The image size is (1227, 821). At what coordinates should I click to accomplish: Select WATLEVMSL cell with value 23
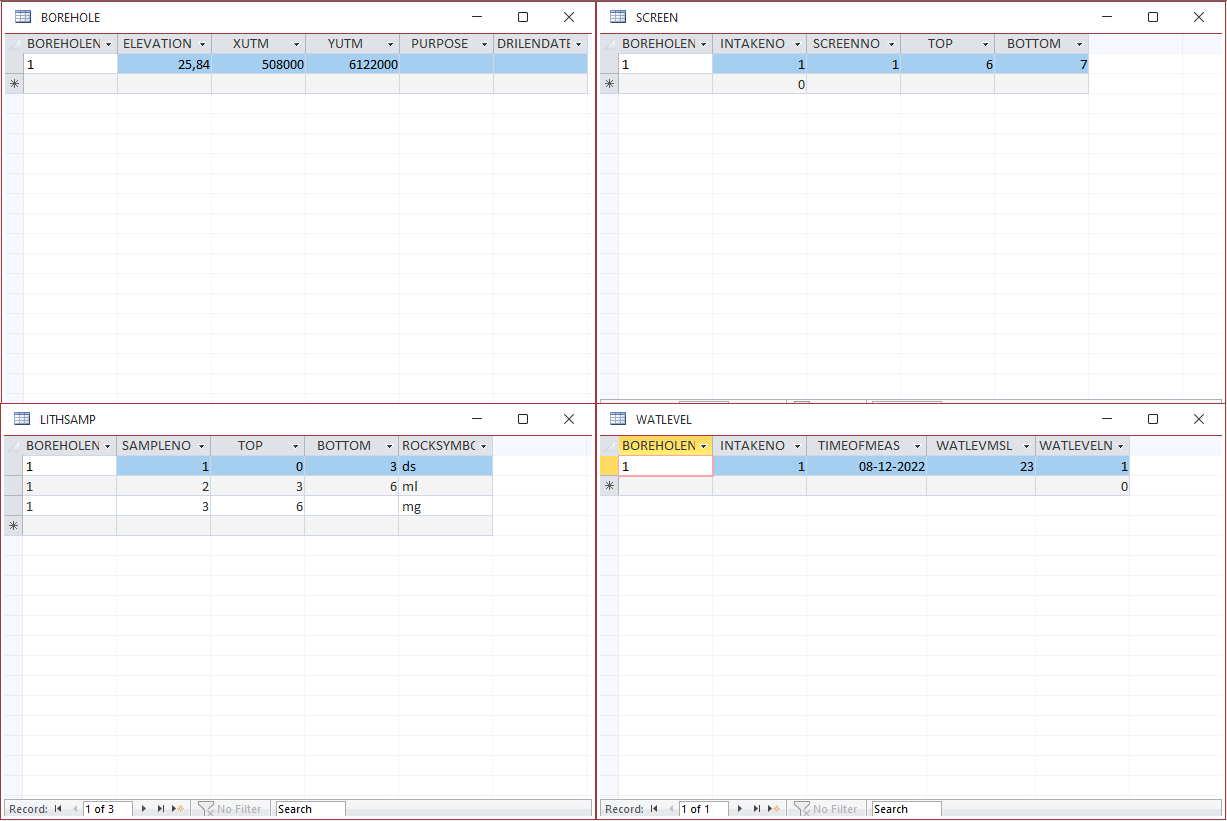[981, 466]
